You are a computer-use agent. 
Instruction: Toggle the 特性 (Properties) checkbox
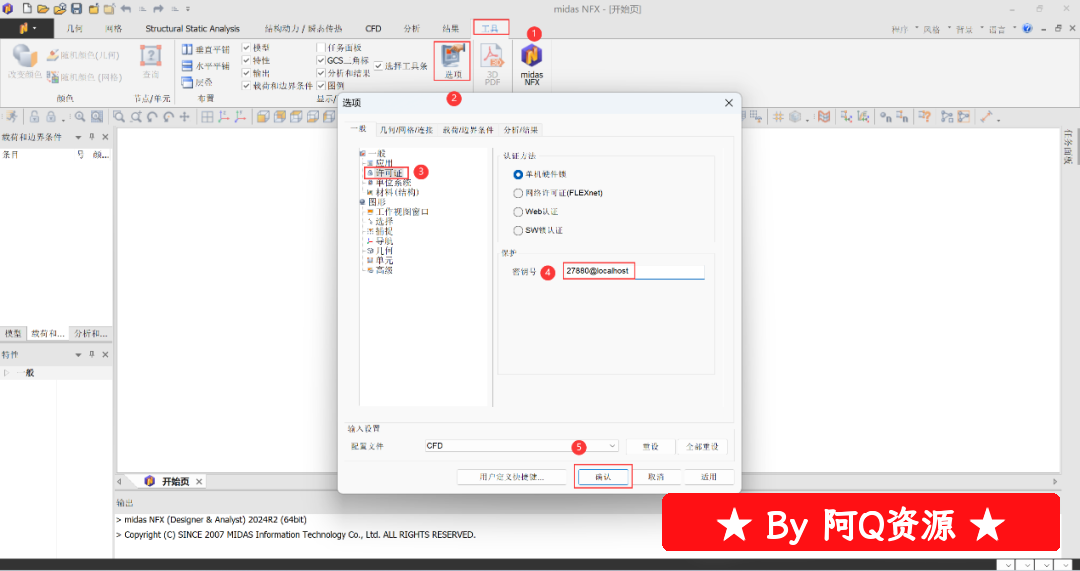(x=247, y=61)
